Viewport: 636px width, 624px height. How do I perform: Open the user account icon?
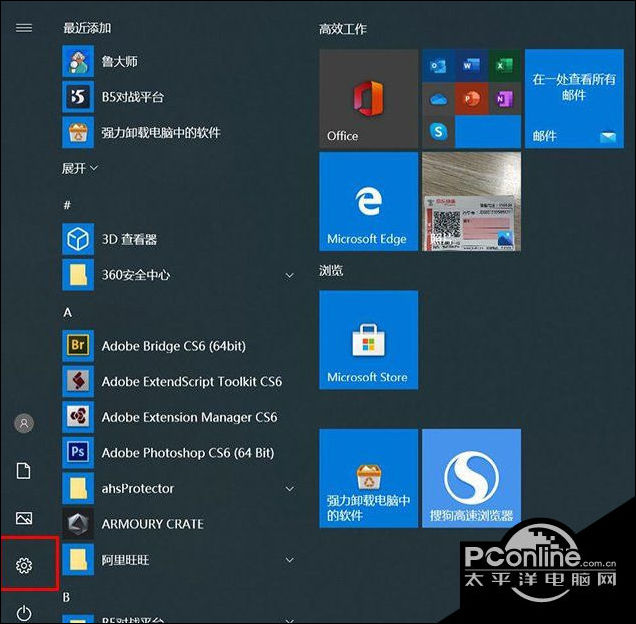click(24, 423)
